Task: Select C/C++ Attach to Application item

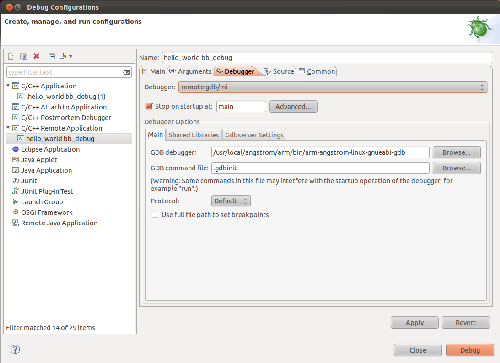Action: tap(64, 107)
